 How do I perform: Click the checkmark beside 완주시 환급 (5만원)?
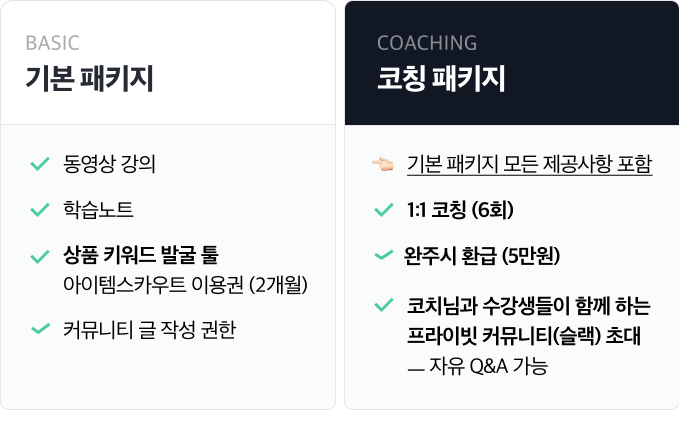(384, 255)
